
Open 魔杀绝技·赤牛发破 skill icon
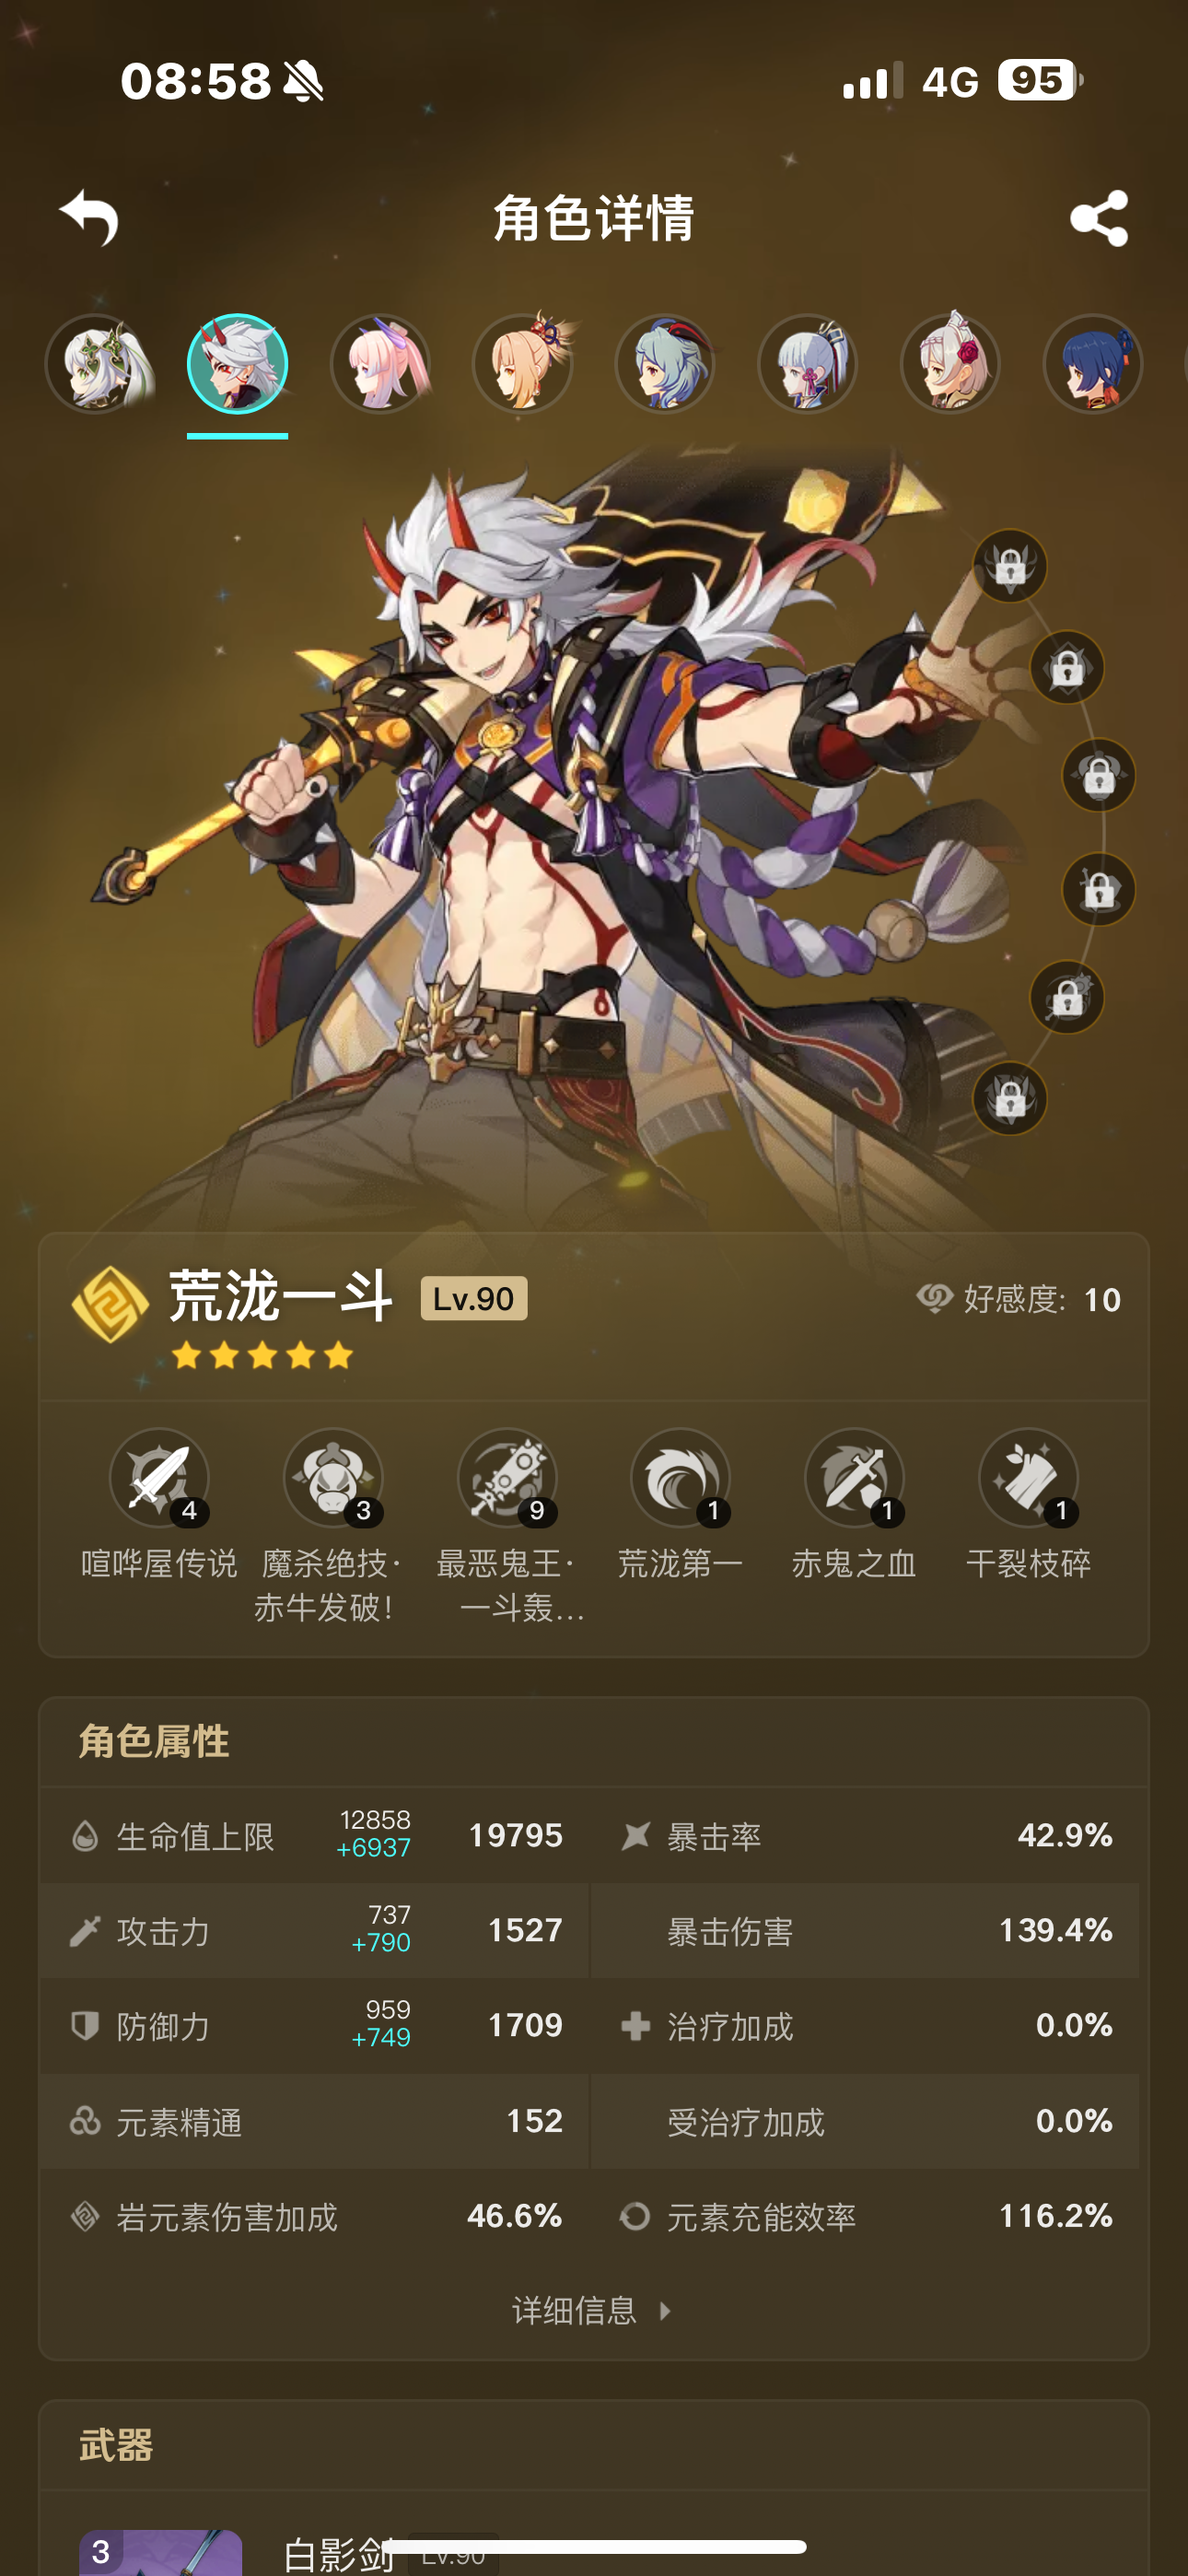click(x=333, y=1478)
